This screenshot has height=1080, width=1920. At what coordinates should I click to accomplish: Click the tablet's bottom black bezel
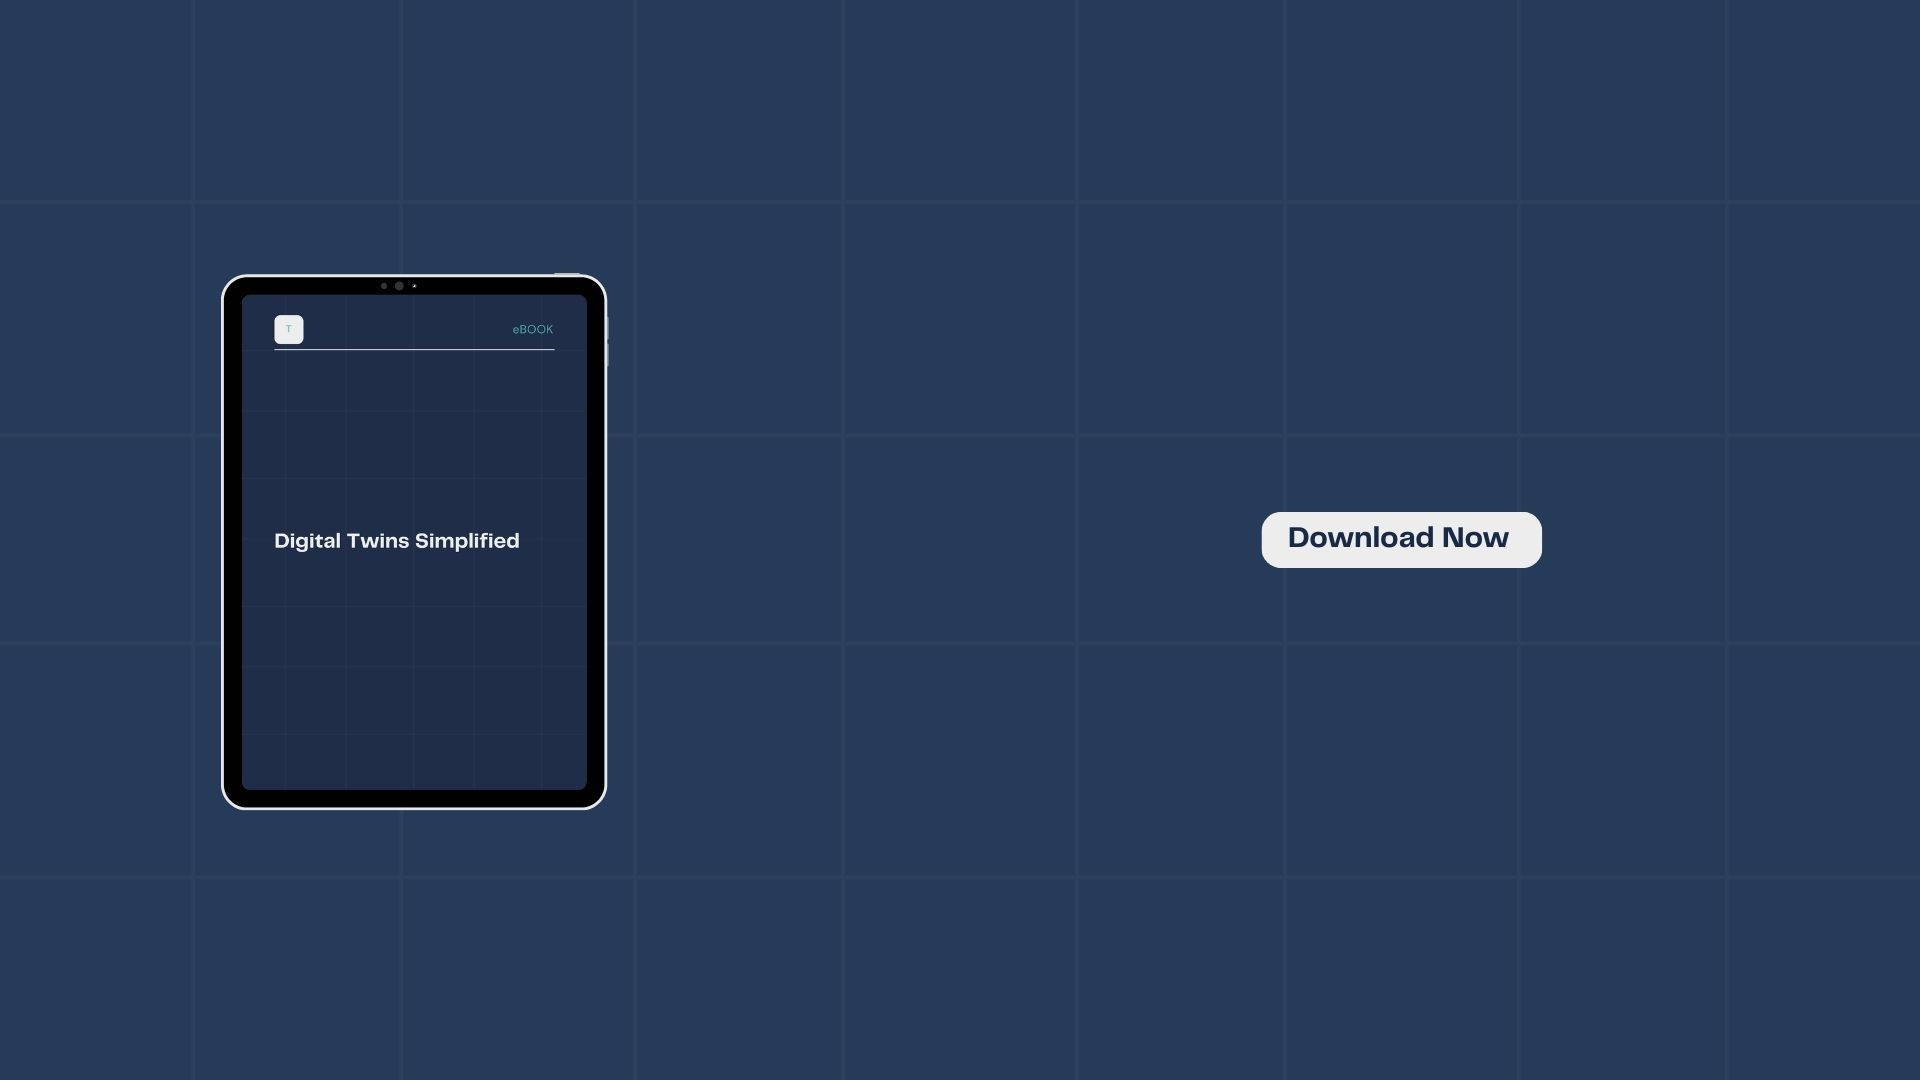pyautogui.click(x=414, y=799)
